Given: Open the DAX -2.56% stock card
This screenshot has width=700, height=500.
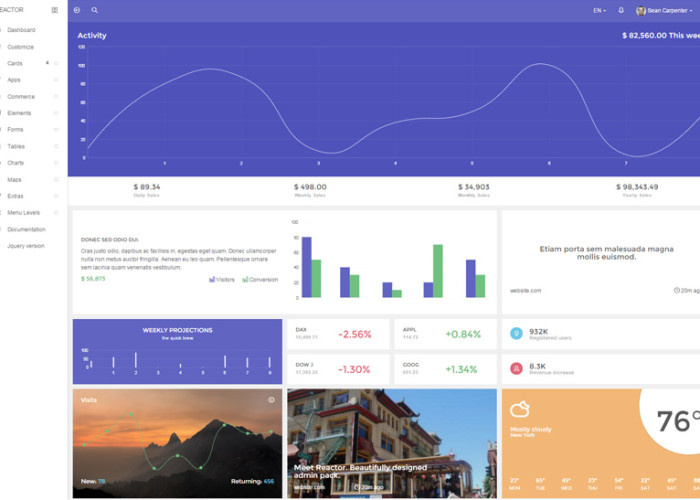Looking at the screenshot, I should (x=338, y=334).
